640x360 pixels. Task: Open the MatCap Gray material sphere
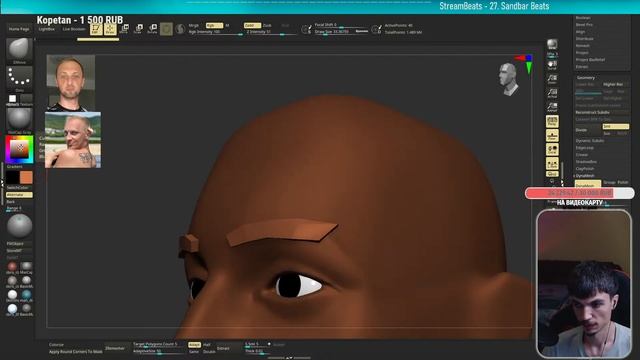coord(19,120)
